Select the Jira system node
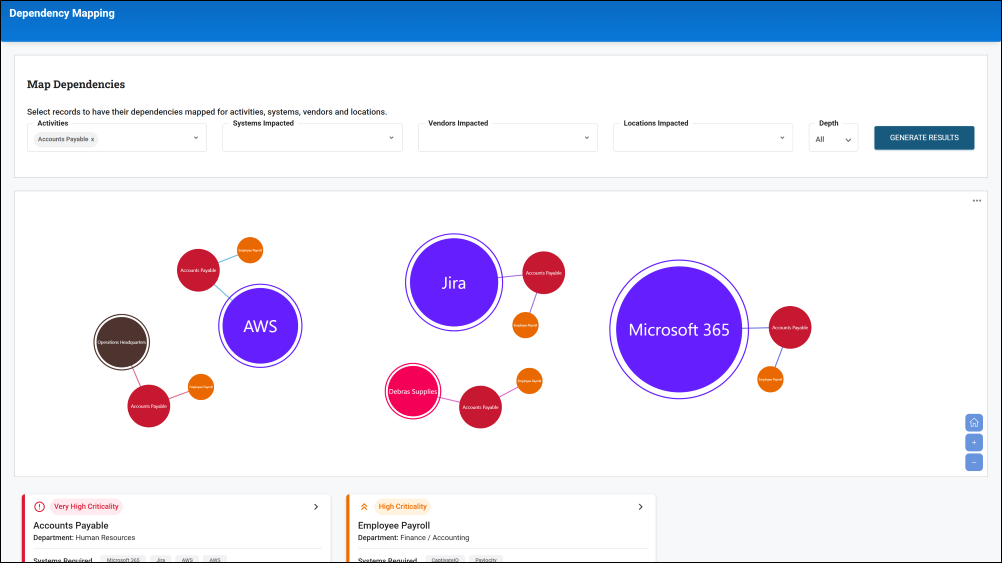1002x563 pixels. (453, 283)
